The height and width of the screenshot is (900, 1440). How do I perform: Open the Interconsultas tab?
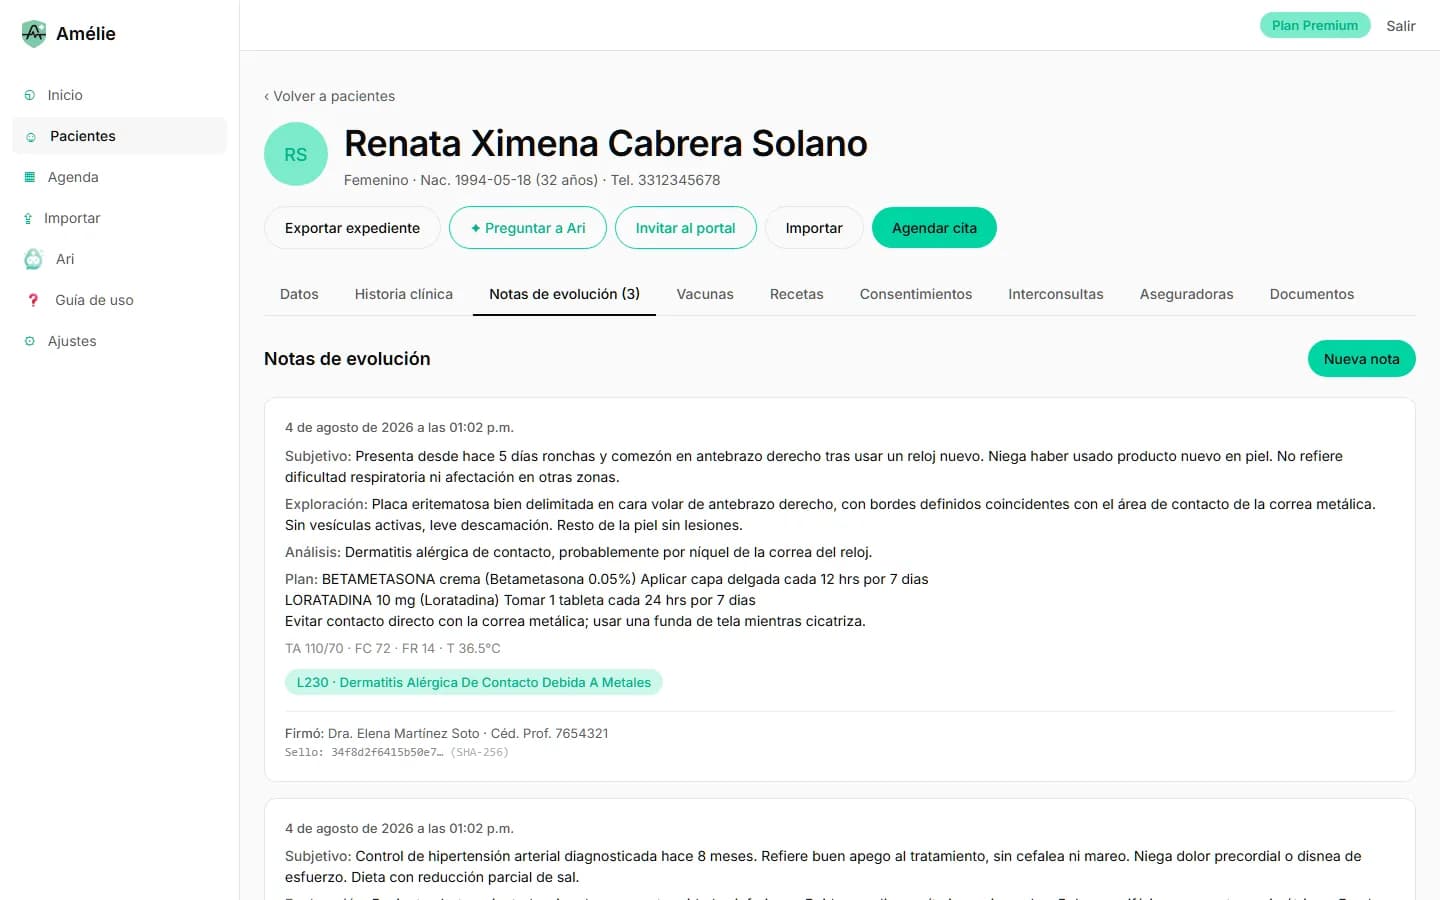[x=1056, y=294]
